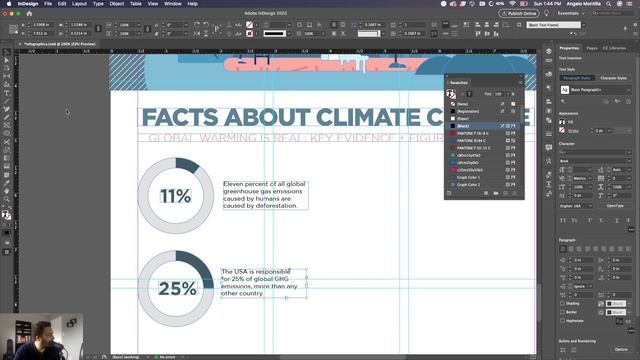
Task: Open the Layers panel icon in dock
Action: pos(549,51)
